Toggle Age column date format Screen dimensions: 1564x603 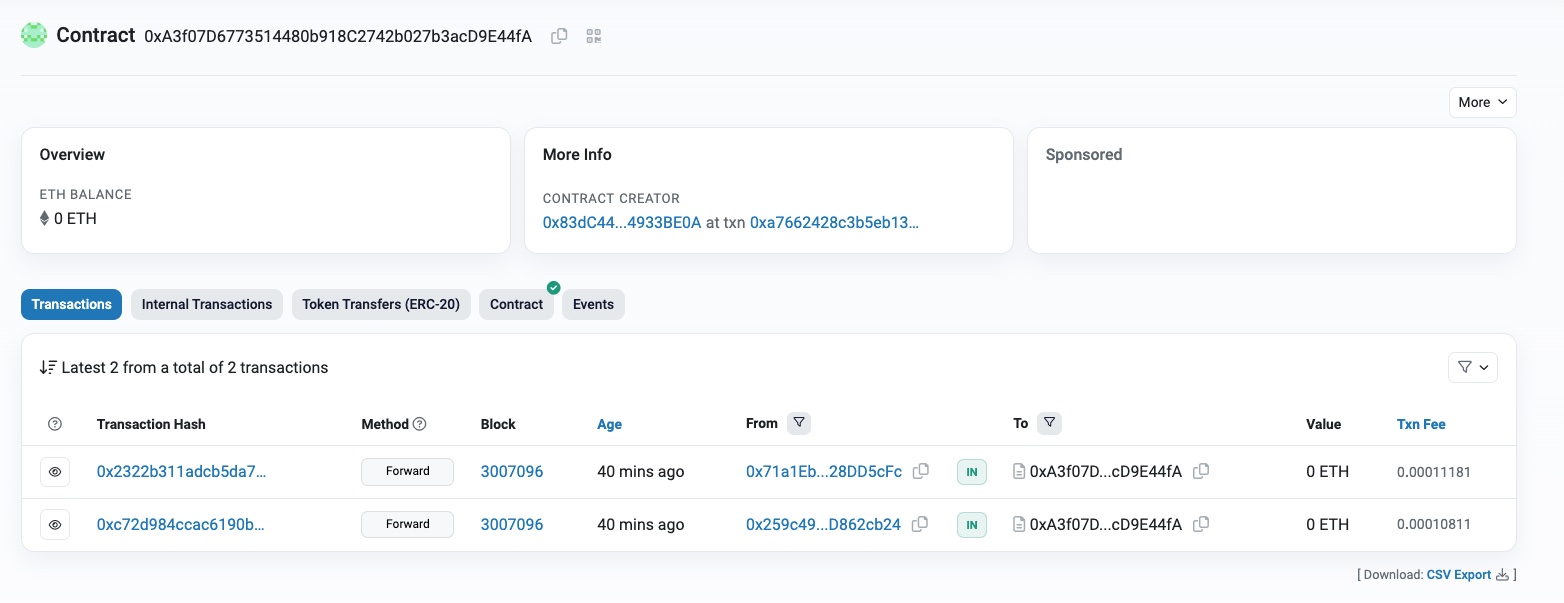(609, 424)
